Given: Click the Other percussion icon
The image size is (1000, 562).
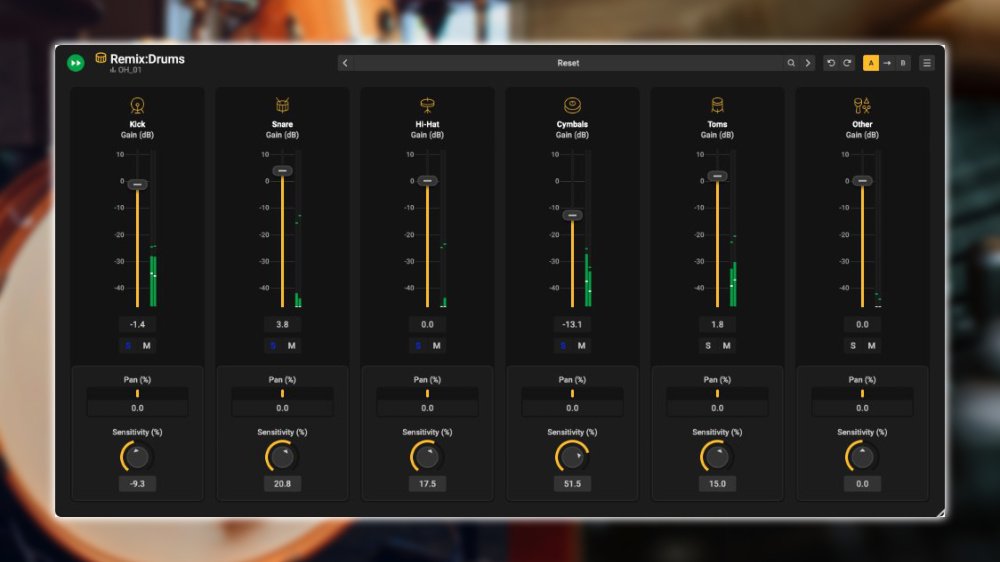Looking at the screenshot, I should [862, 105].
